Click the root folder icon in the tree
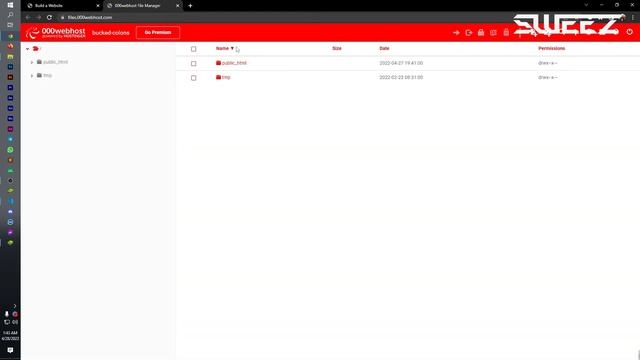This screenshot has height=360, width=640. coord(36,49)
